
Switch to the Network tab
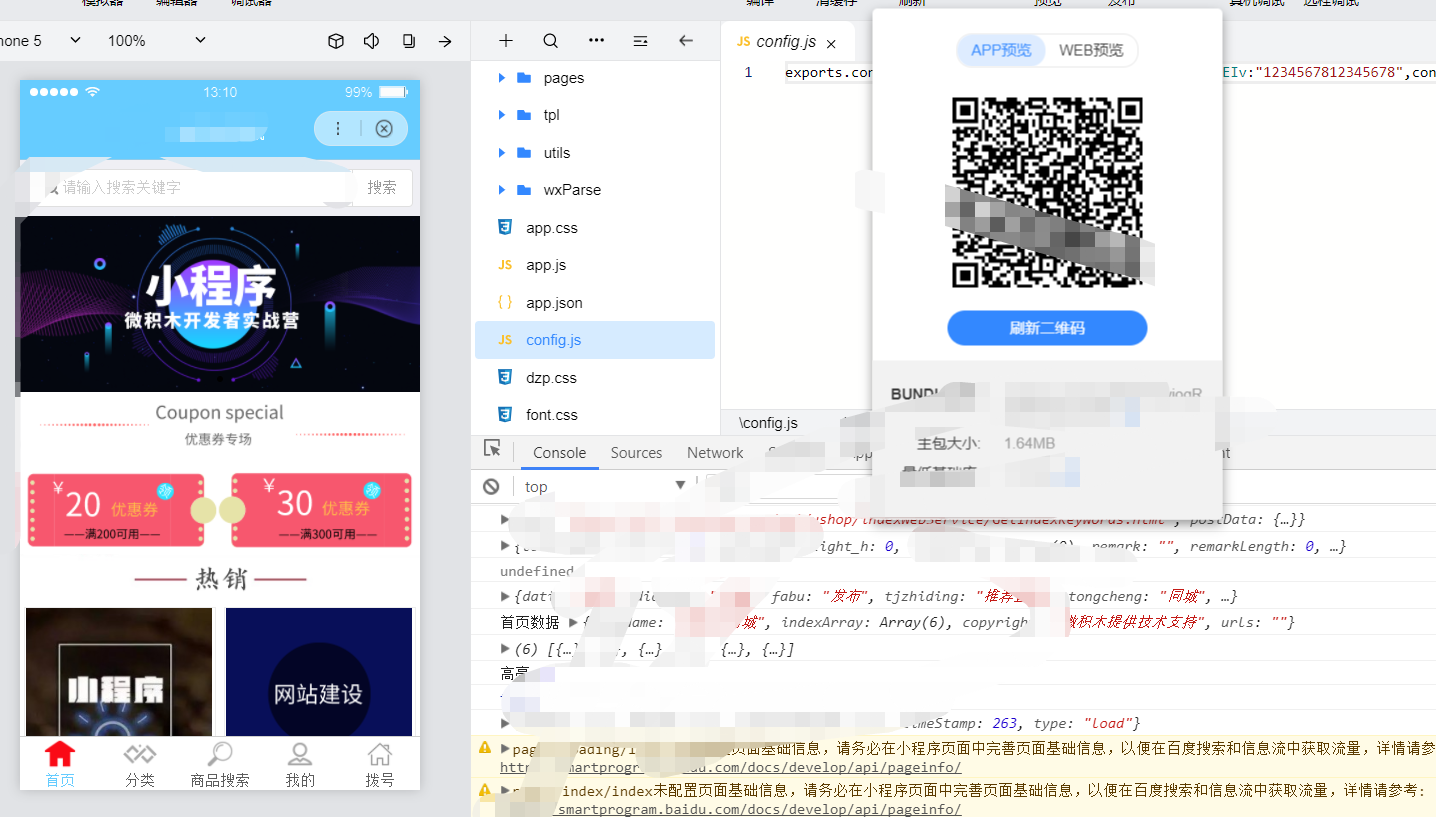point(715,453)
